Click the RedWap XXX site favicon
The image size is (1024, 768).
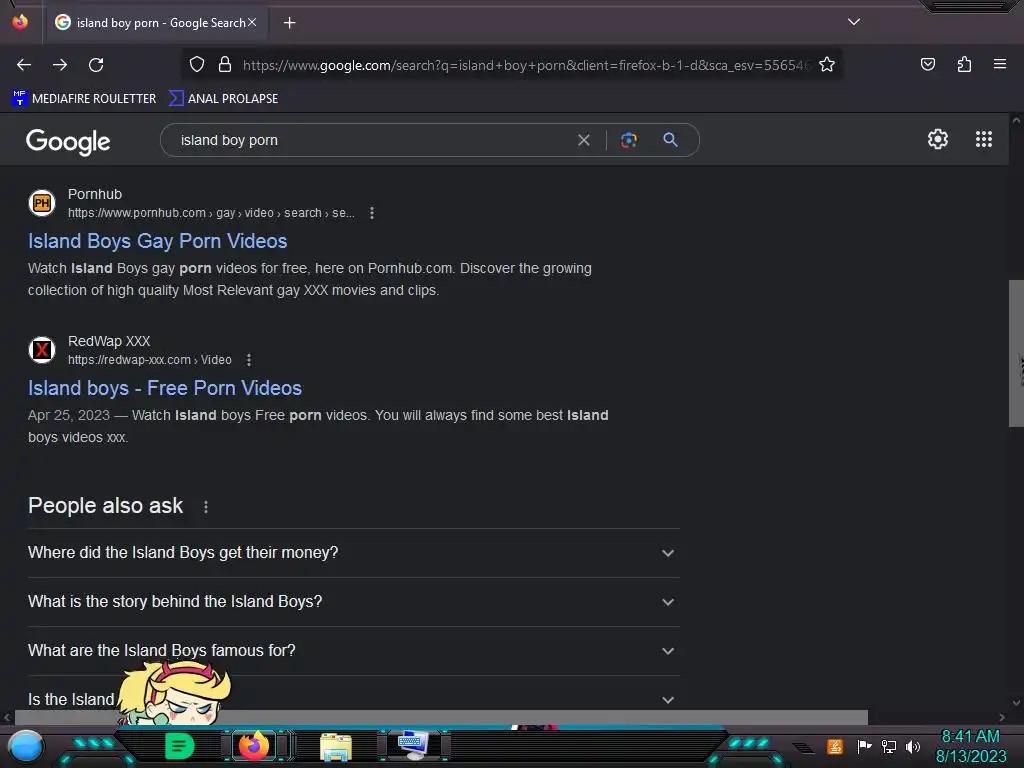42,350
